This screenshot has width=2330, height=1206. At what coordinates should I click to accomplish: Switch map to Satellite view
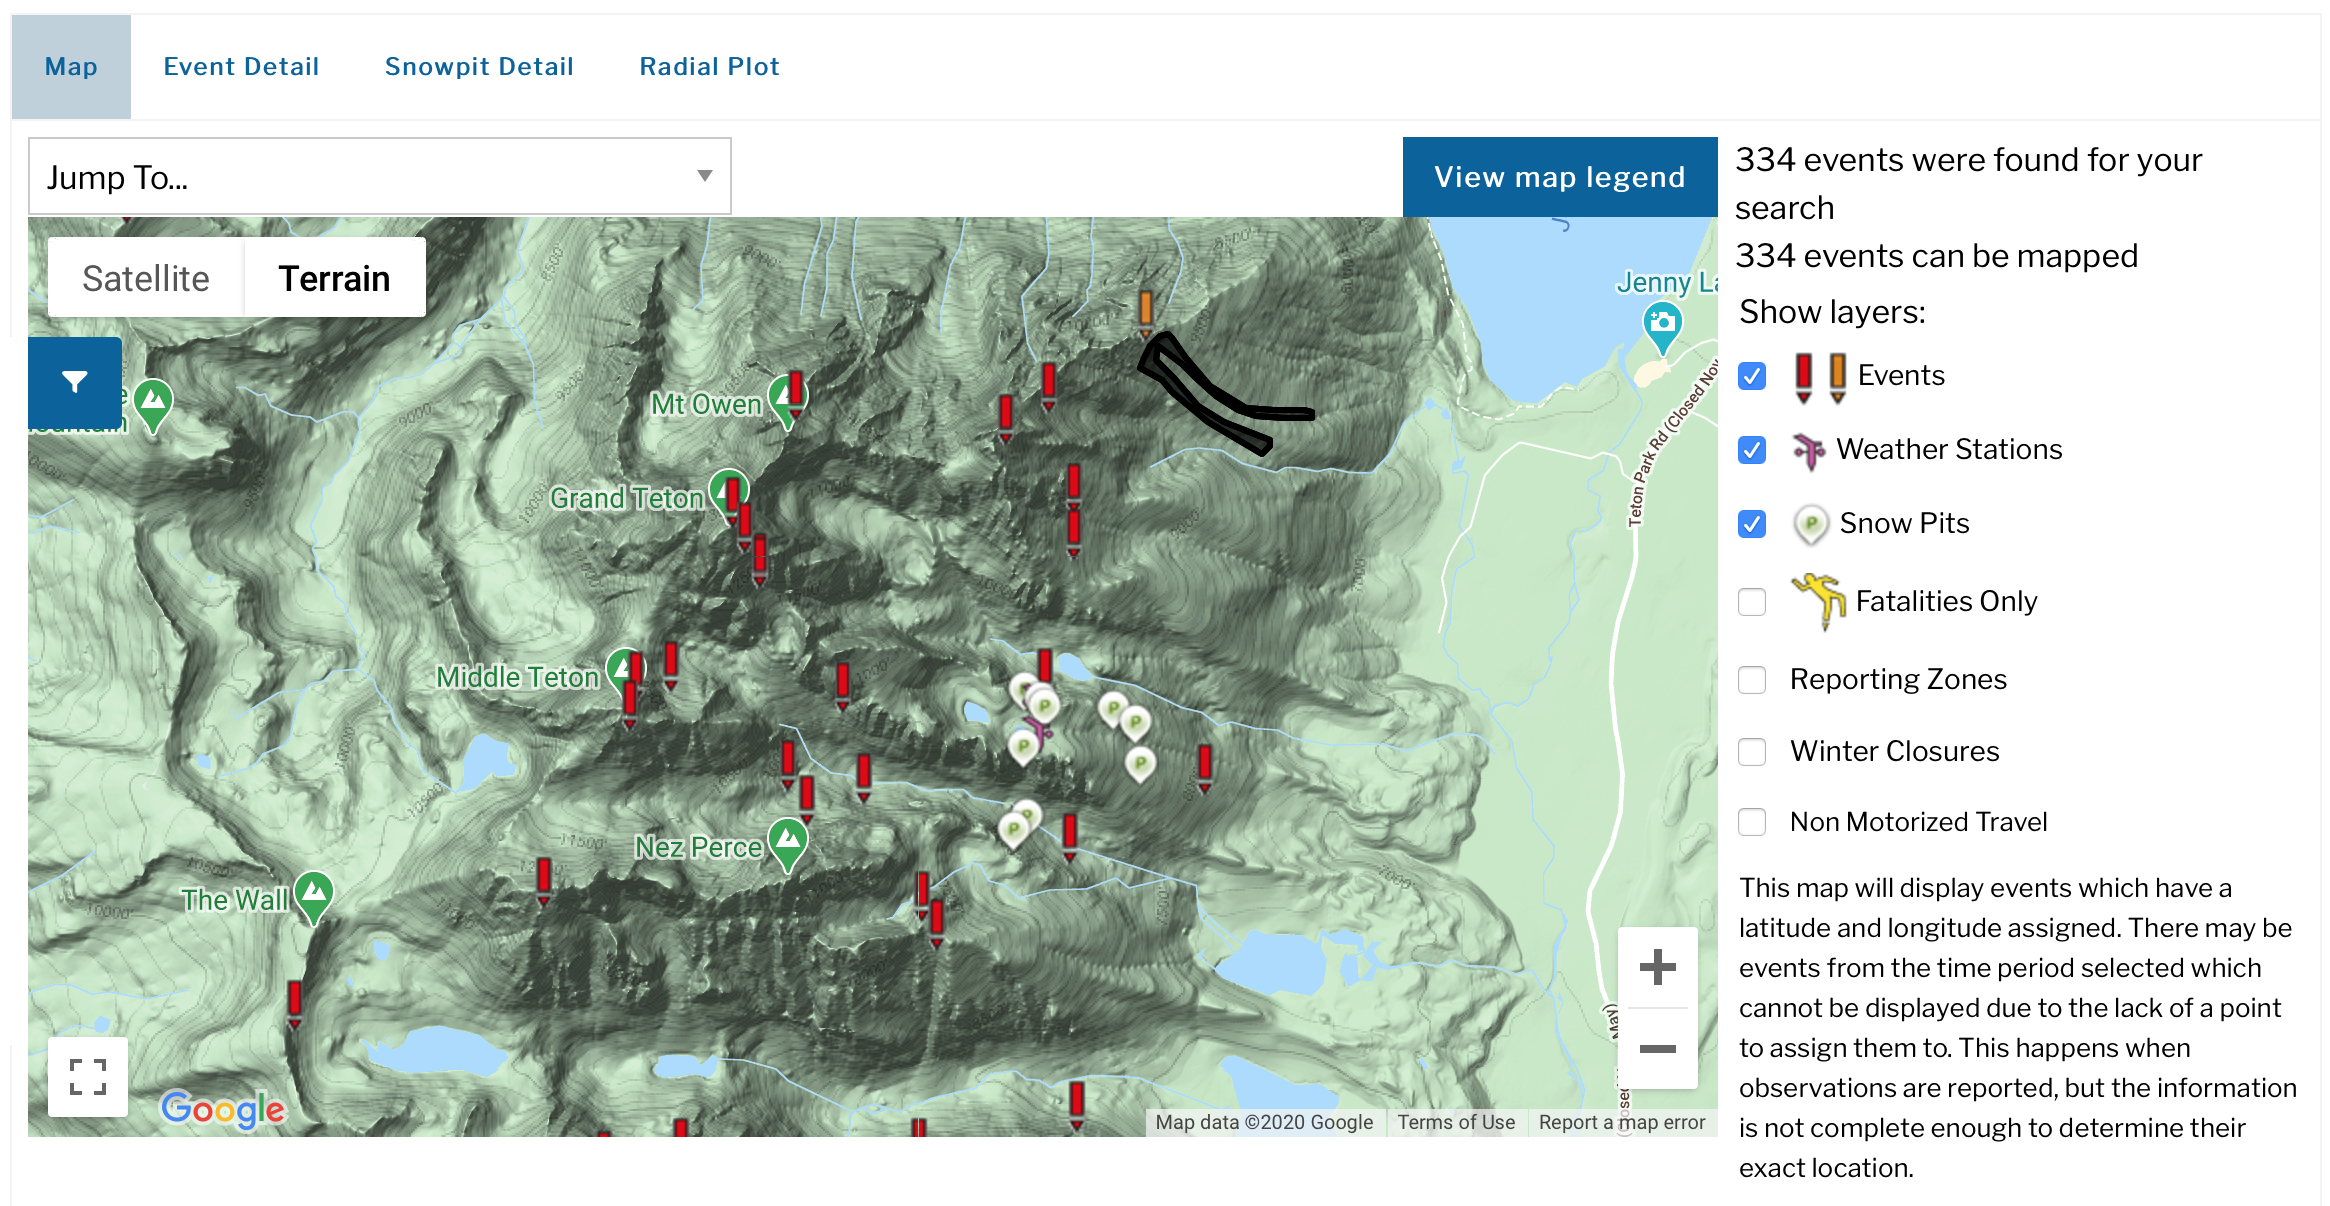[146, 278]
